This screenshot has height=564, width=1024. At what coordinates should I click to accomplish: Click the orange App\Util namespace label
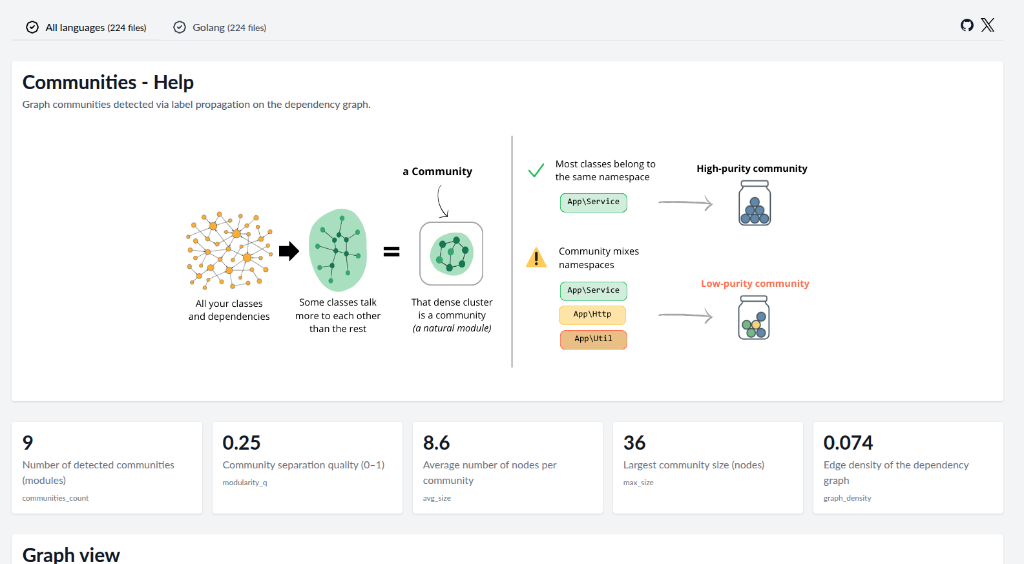coord(593,340)
